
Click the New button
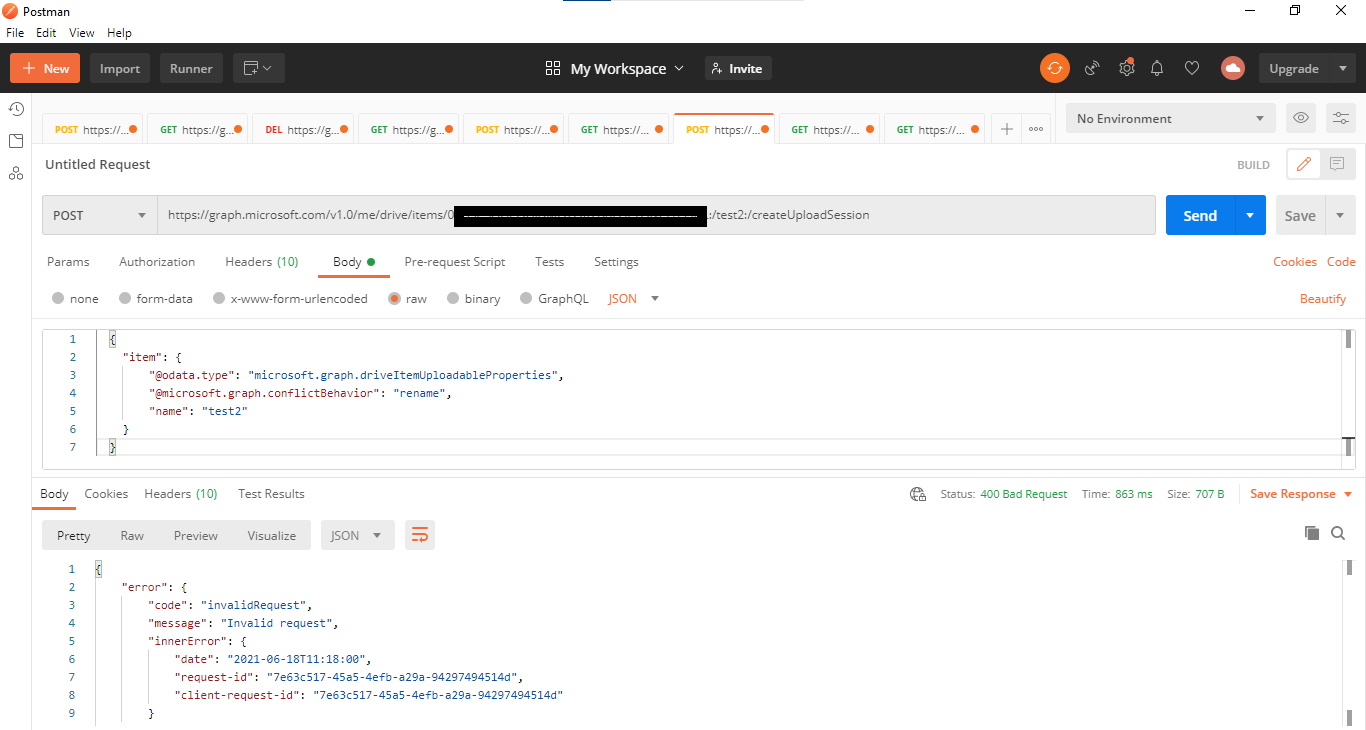46,68
